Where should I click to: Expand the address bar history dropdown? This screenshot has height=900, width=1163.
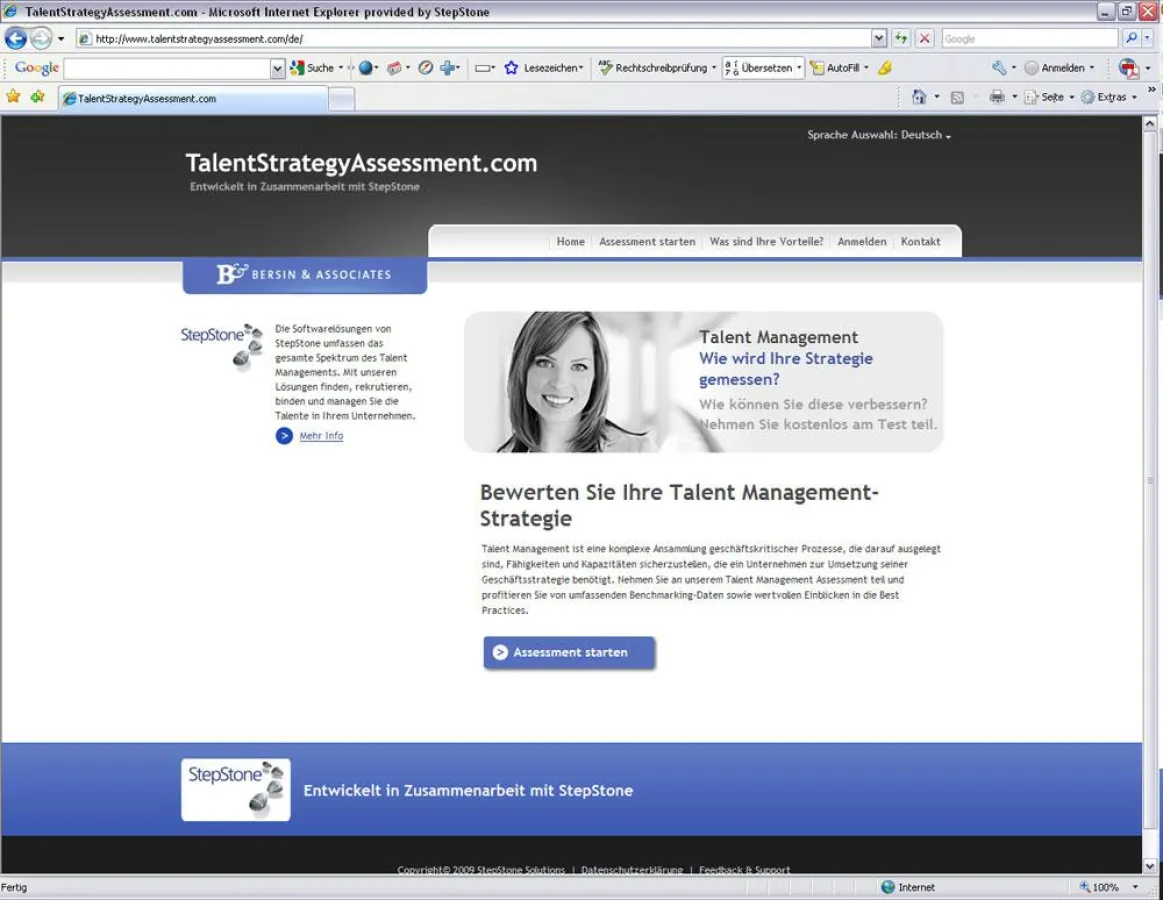pyautogui.click(x=878, y=38)
